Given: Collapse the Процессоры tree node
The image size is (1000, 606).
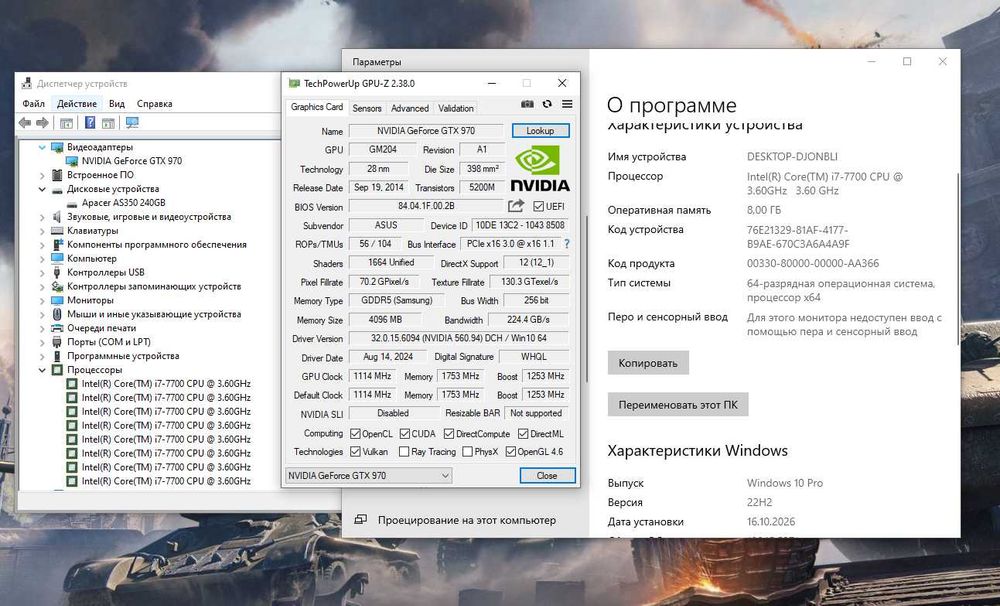Looking at the screenshot, I should (x=42, y=370).
